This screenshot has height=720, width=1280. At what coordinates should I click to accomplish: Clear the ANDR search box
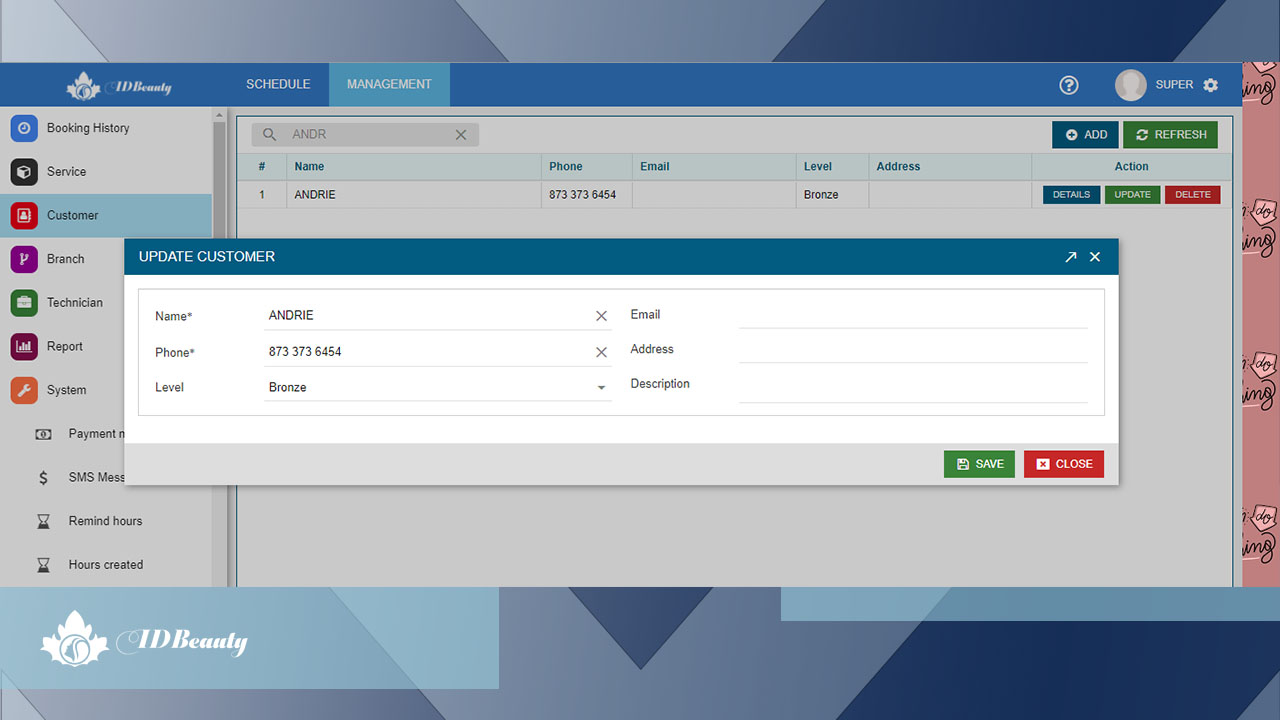point(461,135)
